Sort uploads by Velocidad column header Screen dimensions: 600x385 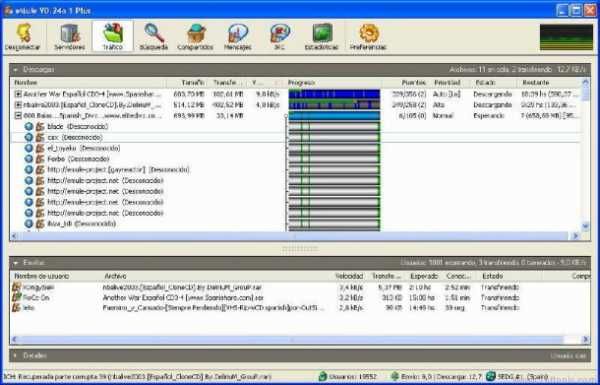pyautogui.click(x=349, y=276)
